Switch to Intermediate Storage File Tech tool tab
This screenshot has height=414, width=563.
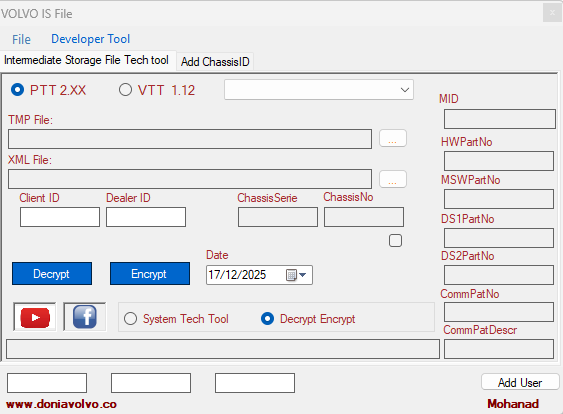coord(86,60)
